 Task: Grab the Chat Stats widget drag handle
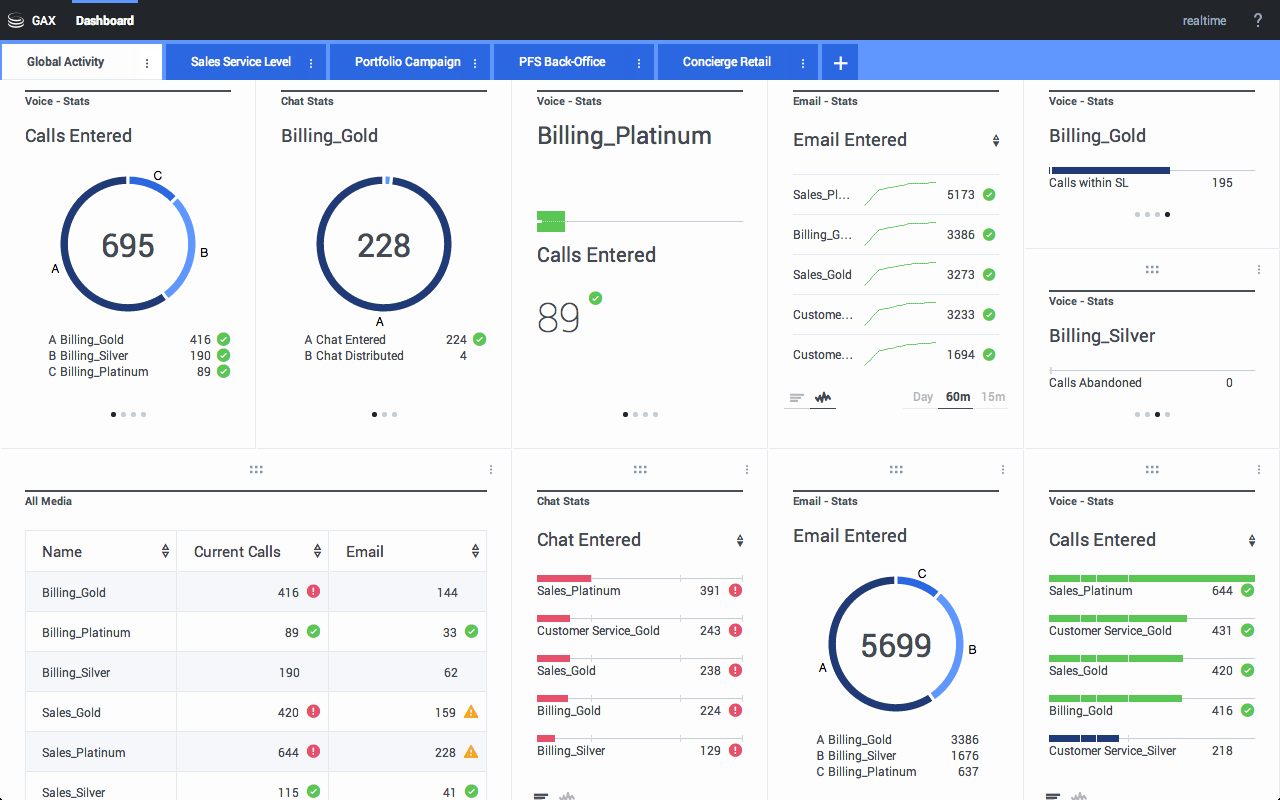pyautogui.click(x=640, y=470)
